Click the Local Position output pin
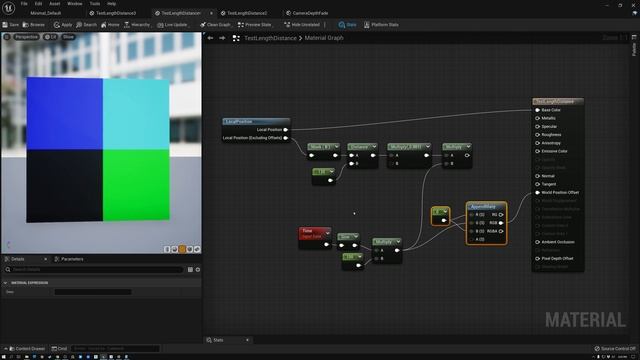This screenshot has height=360, width=640. (286, 130)
